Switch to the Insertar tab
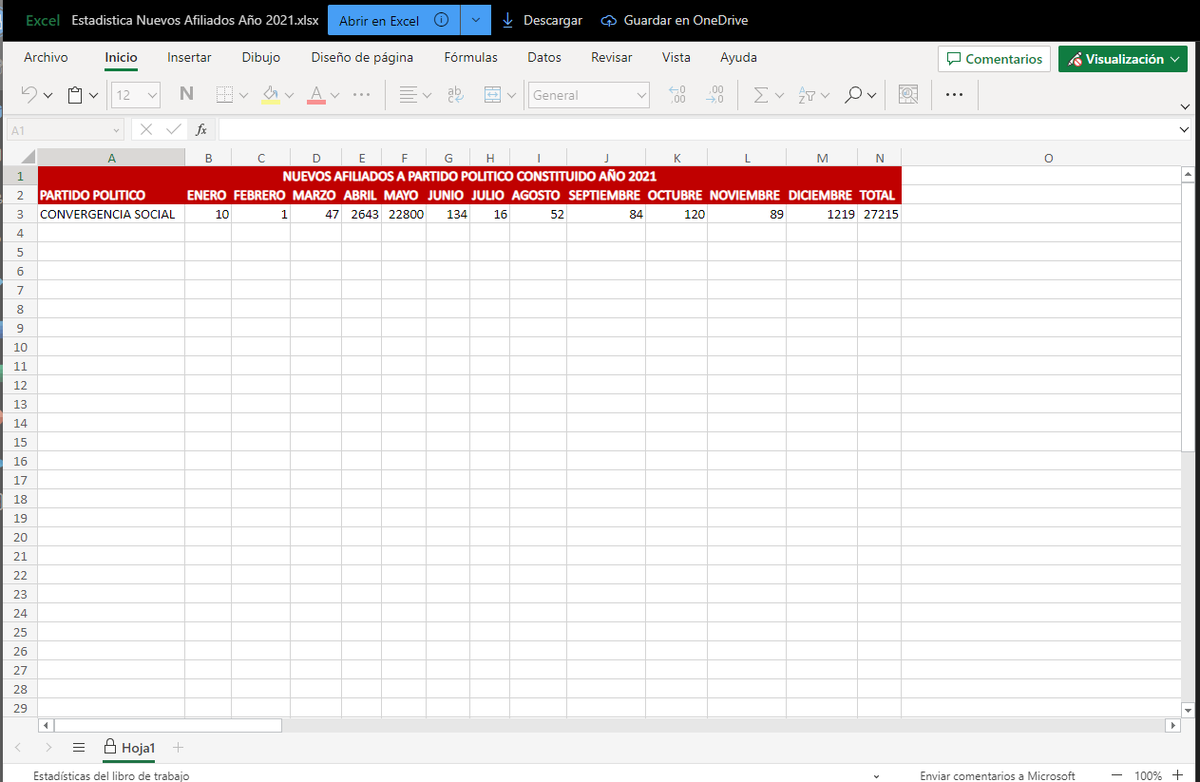 [x=189, y=58]
